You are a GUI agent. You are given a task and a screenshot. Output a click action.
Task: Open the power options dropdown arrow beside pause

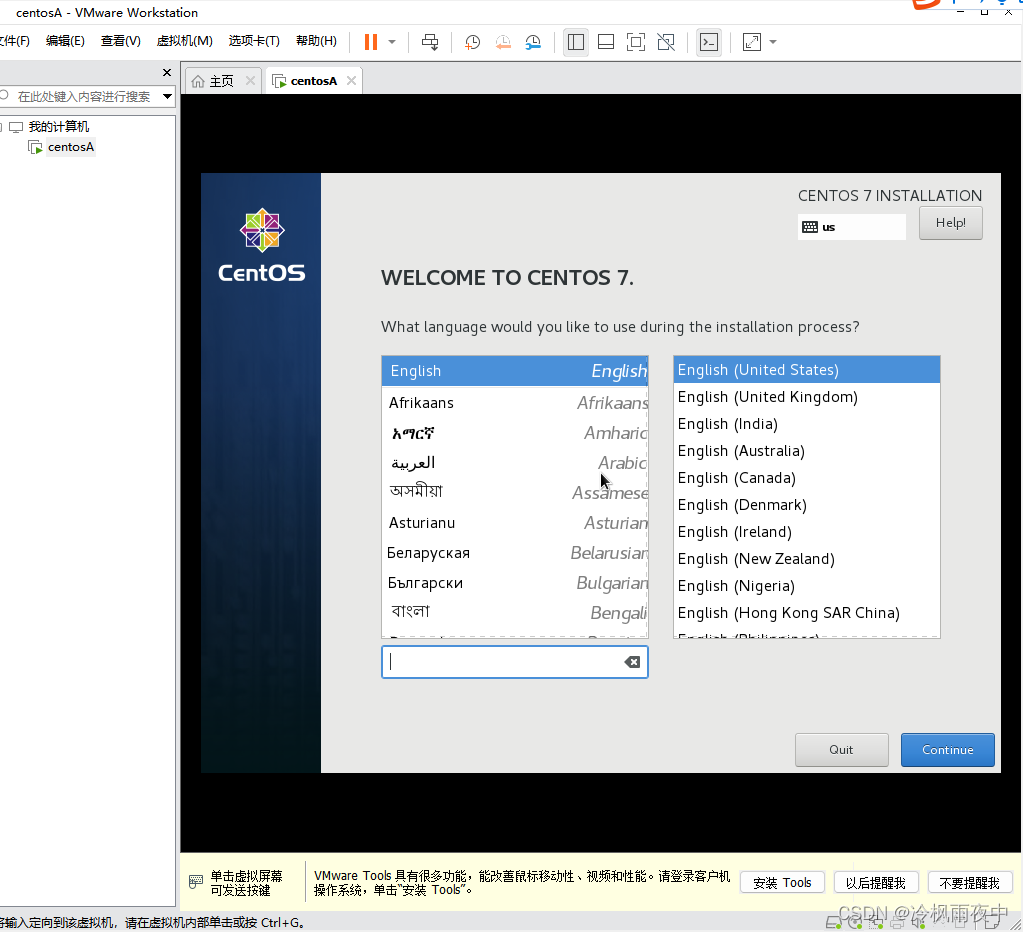[392, 42]
